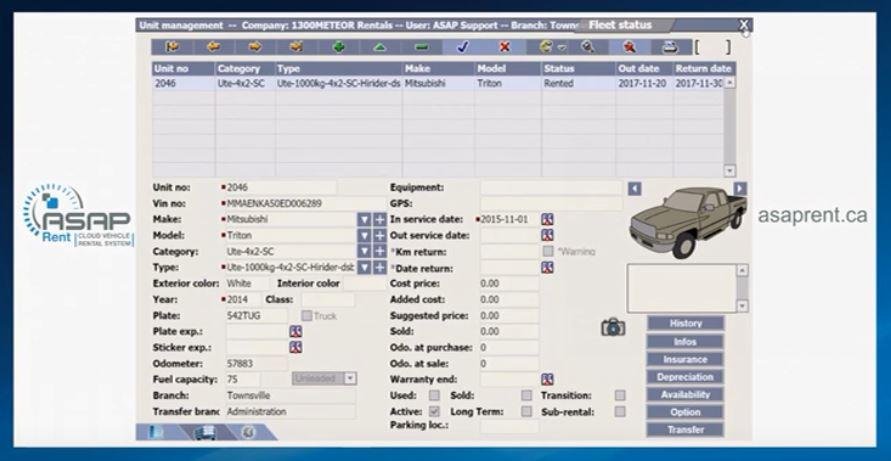The image size is (891, 461).
Task: Go to last record toolbar icon
Action: tap(296, 47)
